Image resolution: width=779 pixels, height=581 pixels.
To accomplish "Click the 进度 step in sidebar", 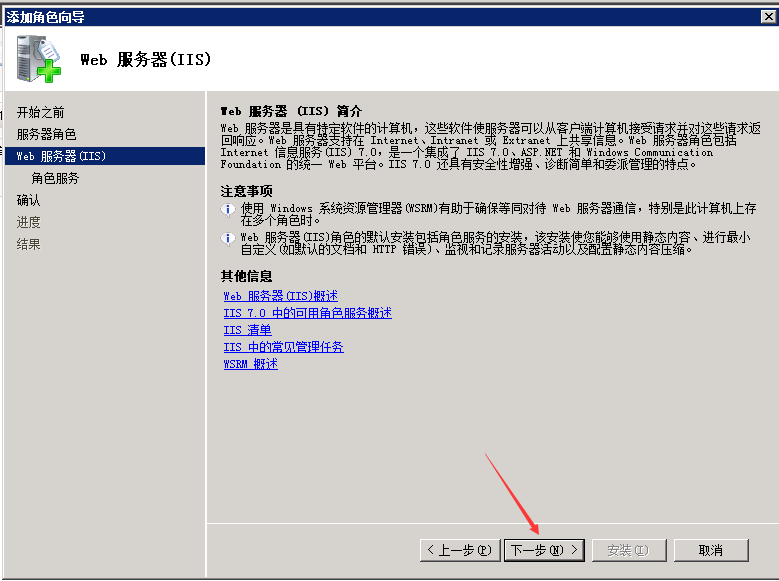I will pos(29,222).
